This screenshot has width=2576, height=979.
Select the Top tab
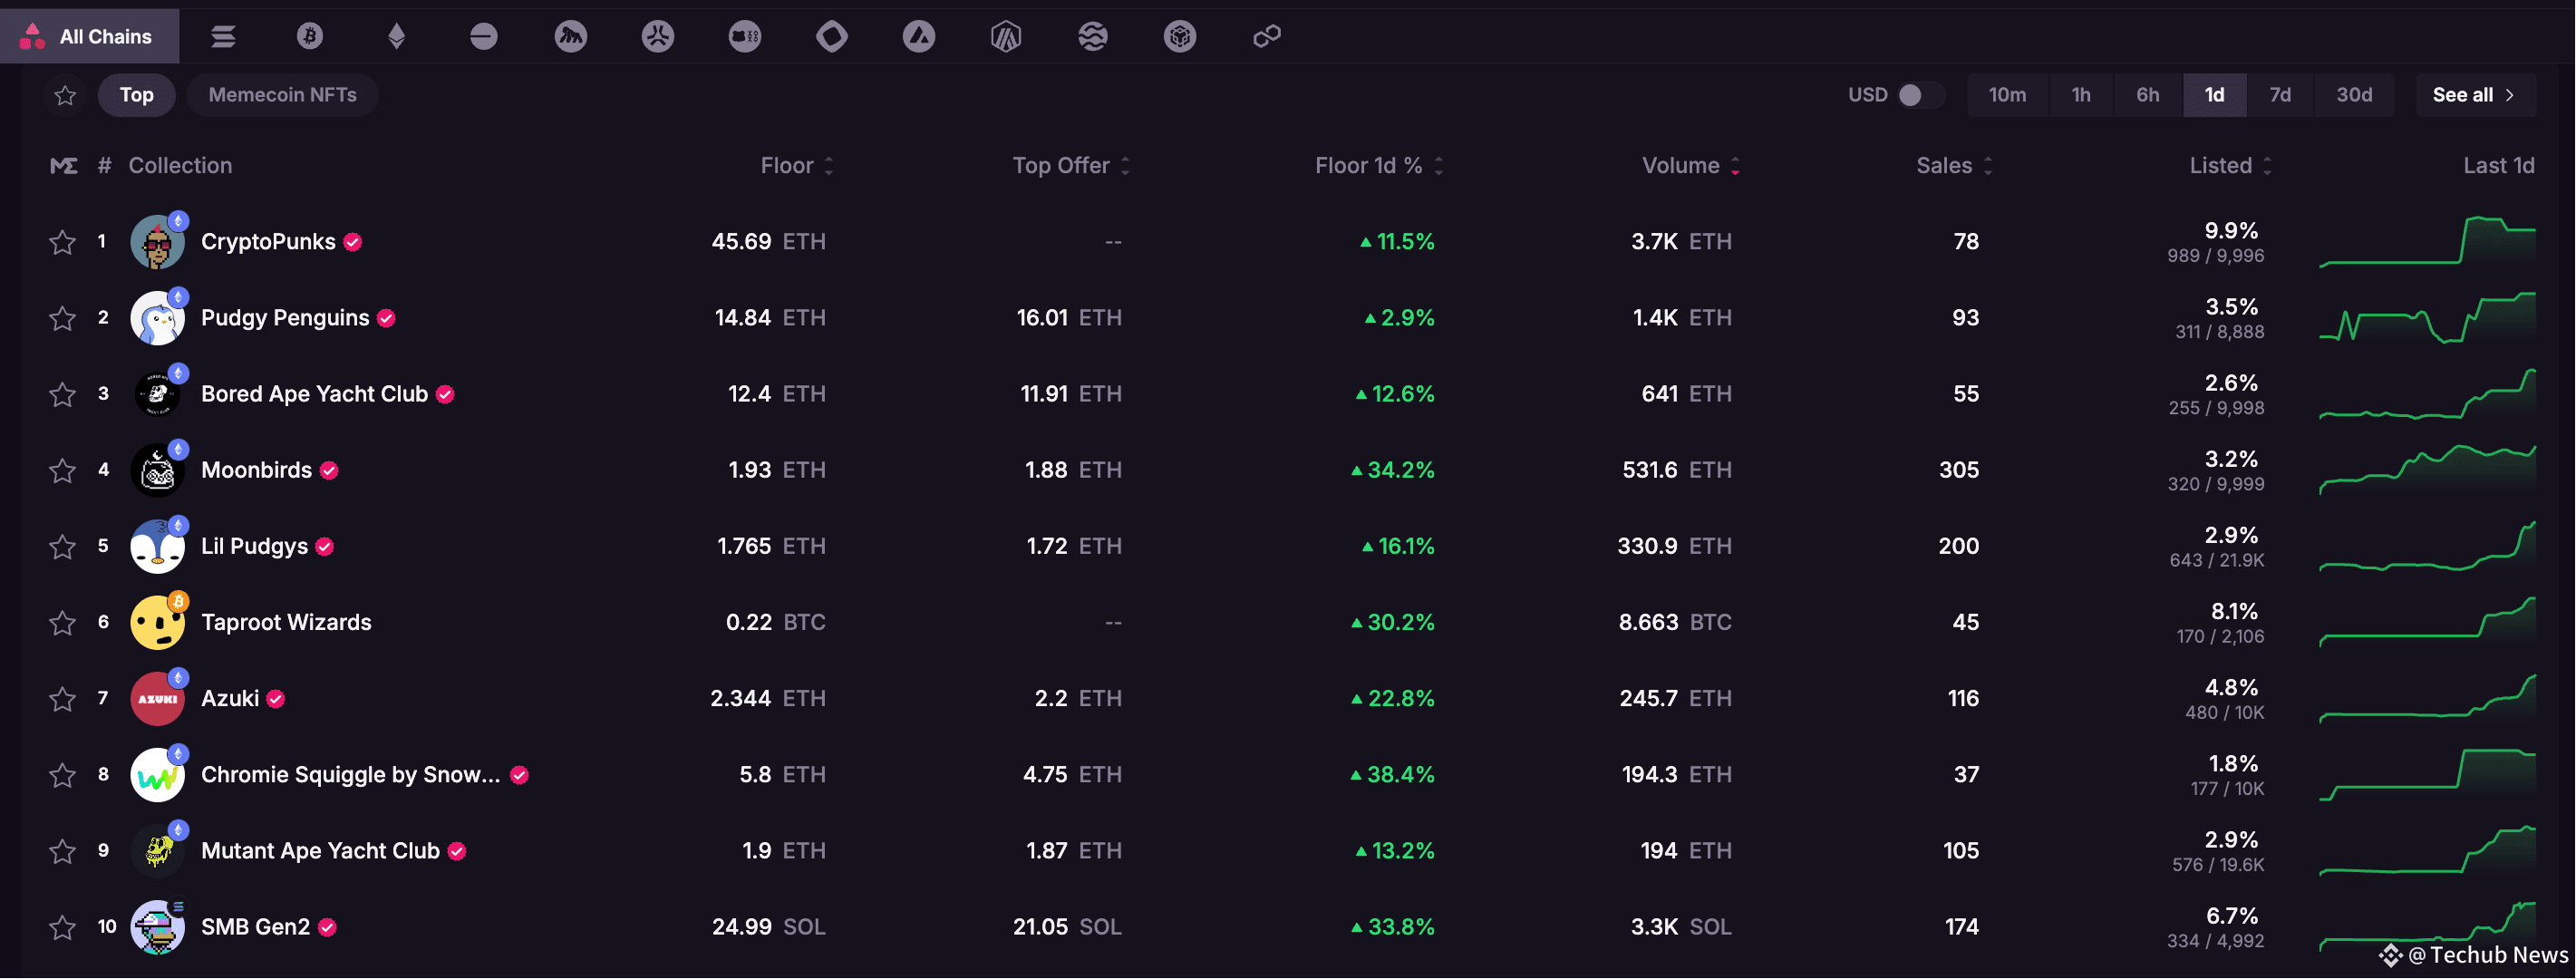[x=137, y=95]
